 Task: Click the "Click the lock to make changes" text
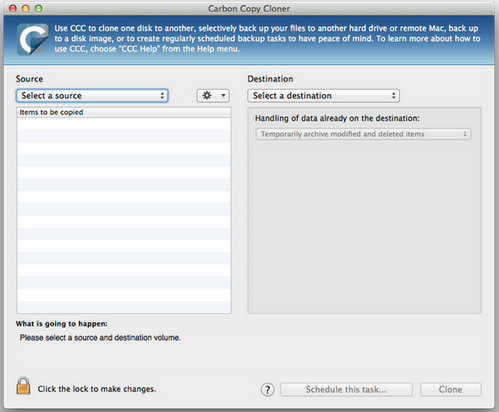click(x=97, y=389)
